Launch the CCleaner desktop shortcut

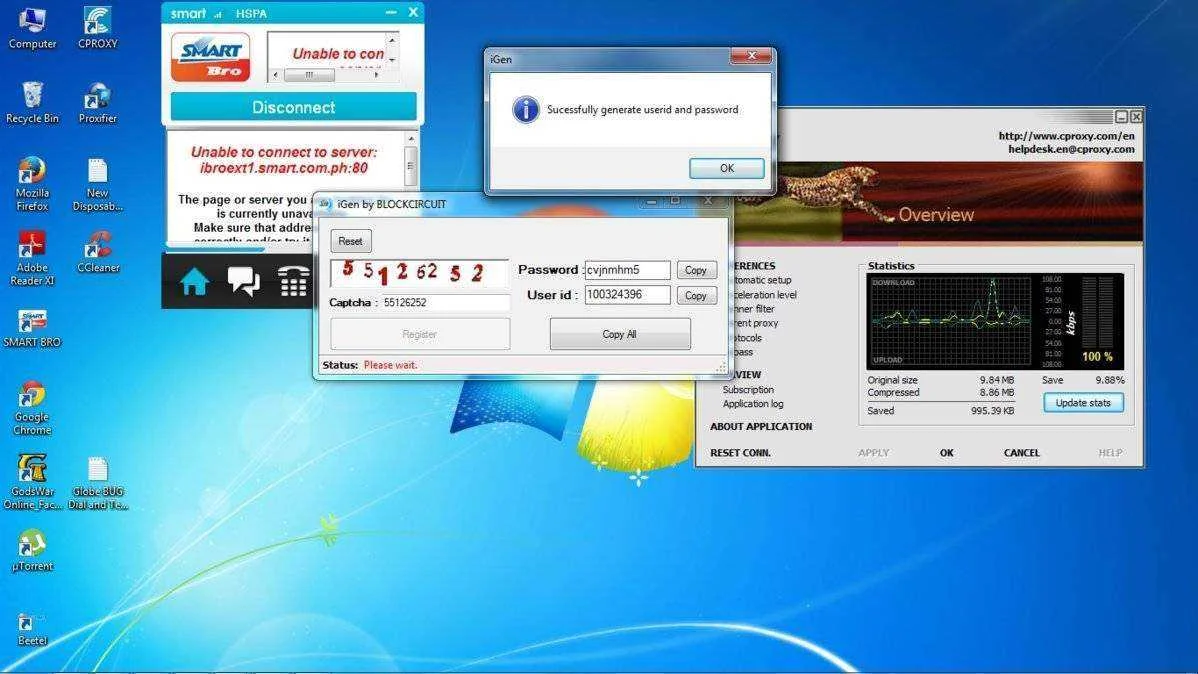98,252
